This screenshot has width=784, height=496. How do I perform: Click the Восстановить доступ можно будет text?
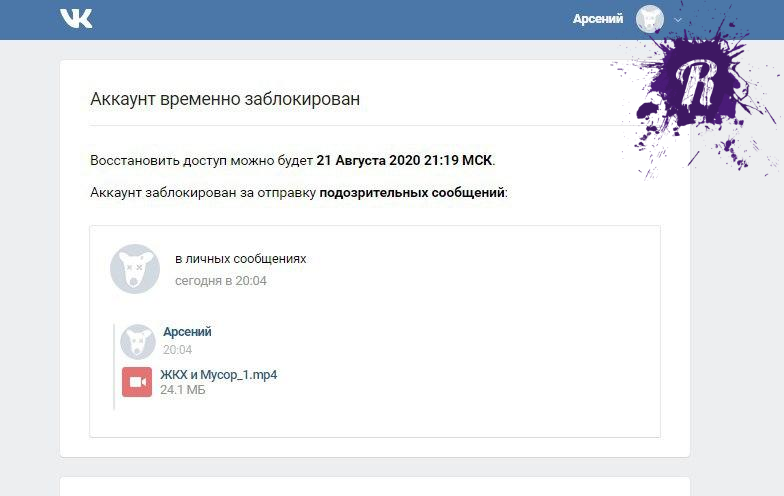[x=202, y=160]
